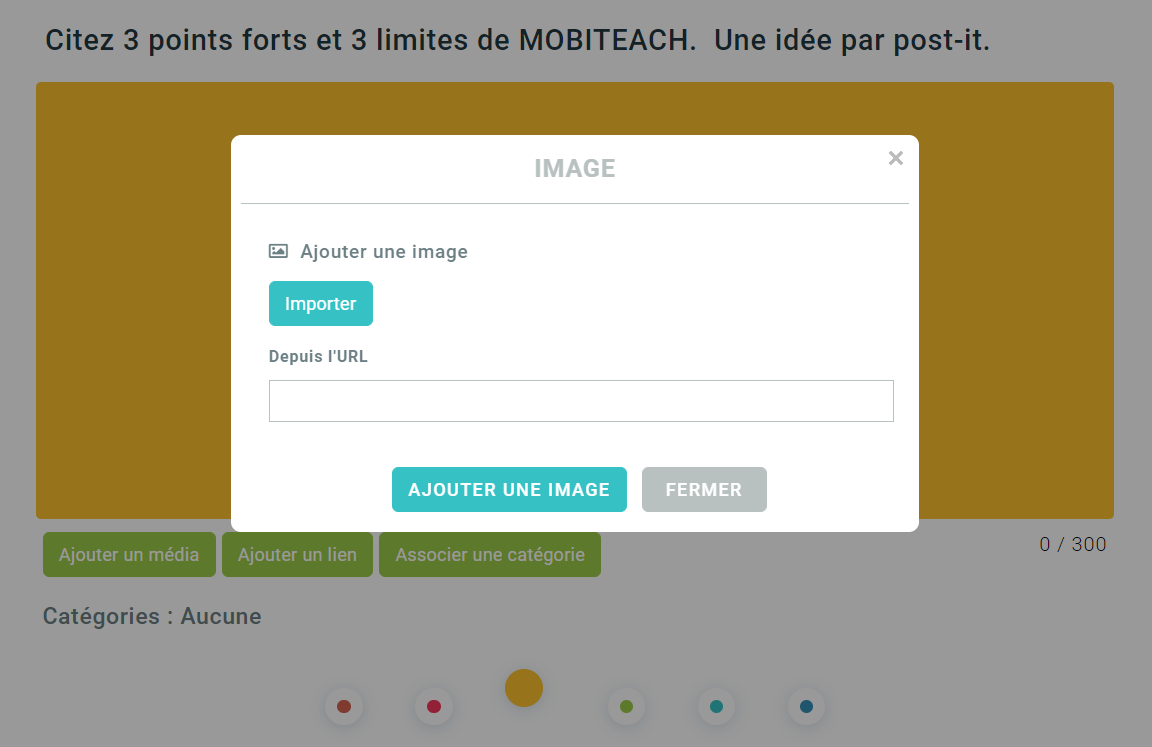Click Associer une catégorie button
Screen dimensions: 1152x747
pos(490,555)
